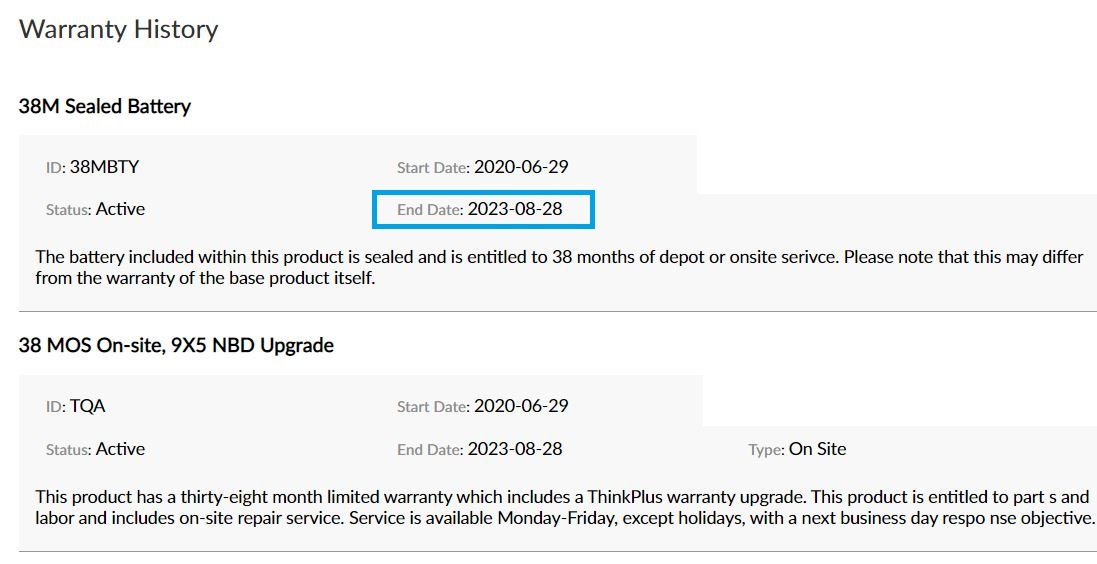Click the sealed battery description paragraph
The height and width of the screenshot is (564, 1097).
pos(559,267)
